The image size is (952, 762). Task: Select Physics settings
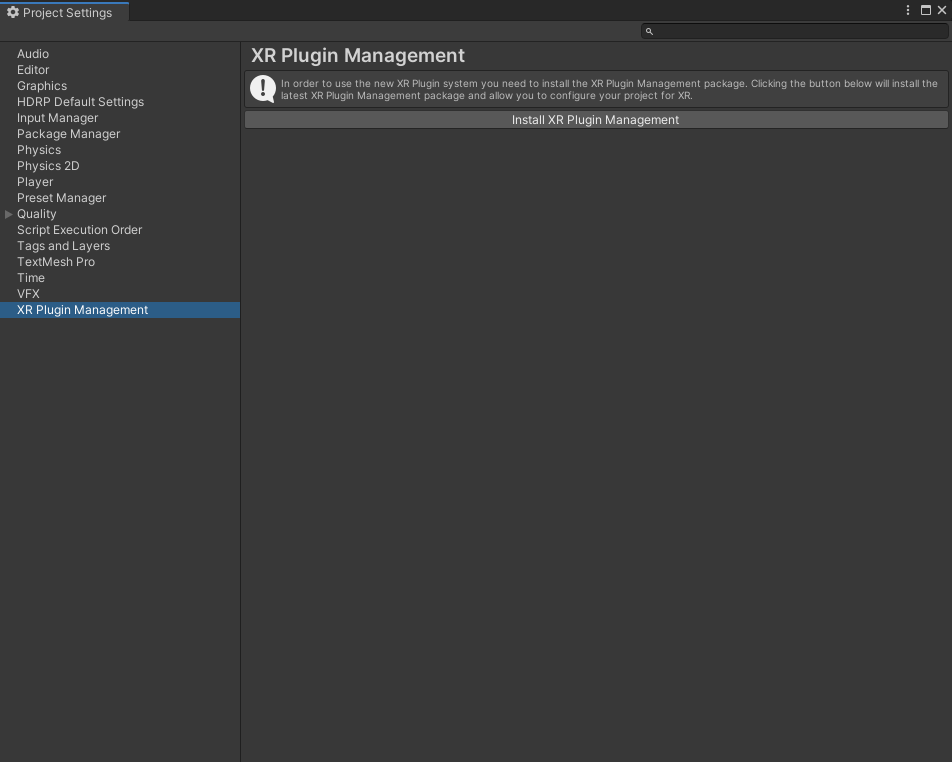tap(39, 150)
